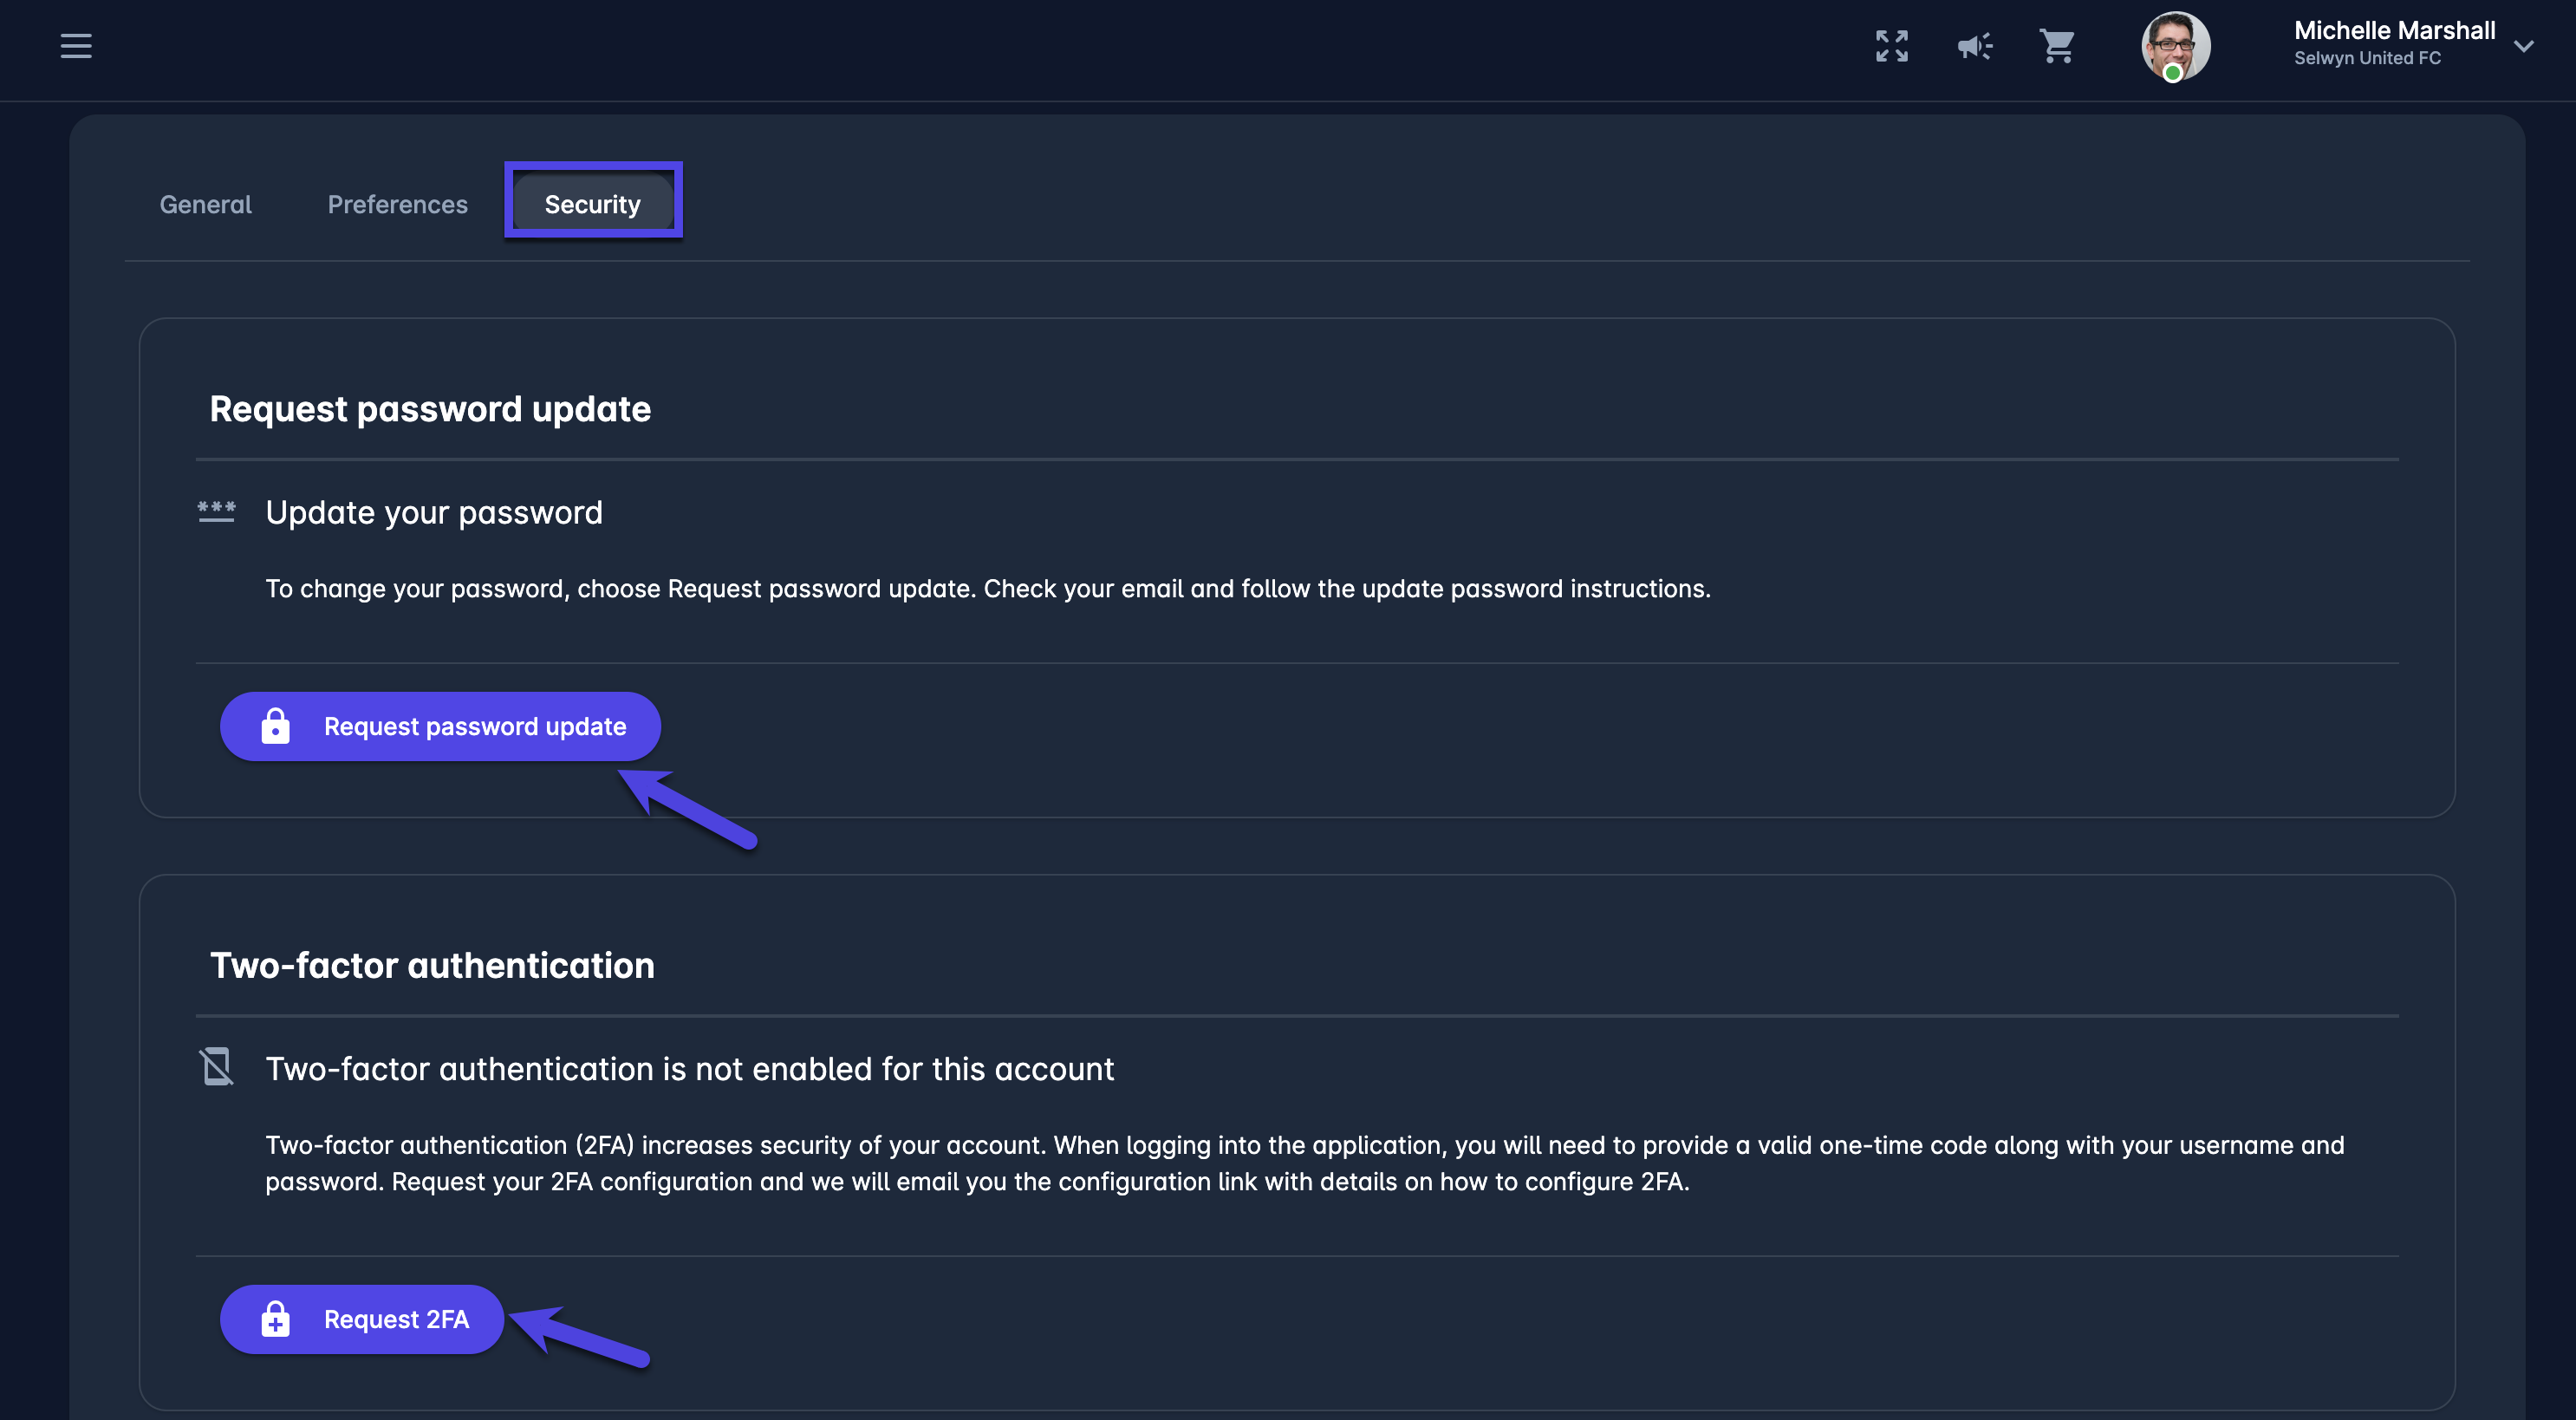This screenshot has height=1420, width=2576.
Task: Click the password asterisks icon
Action: [216, 512]
